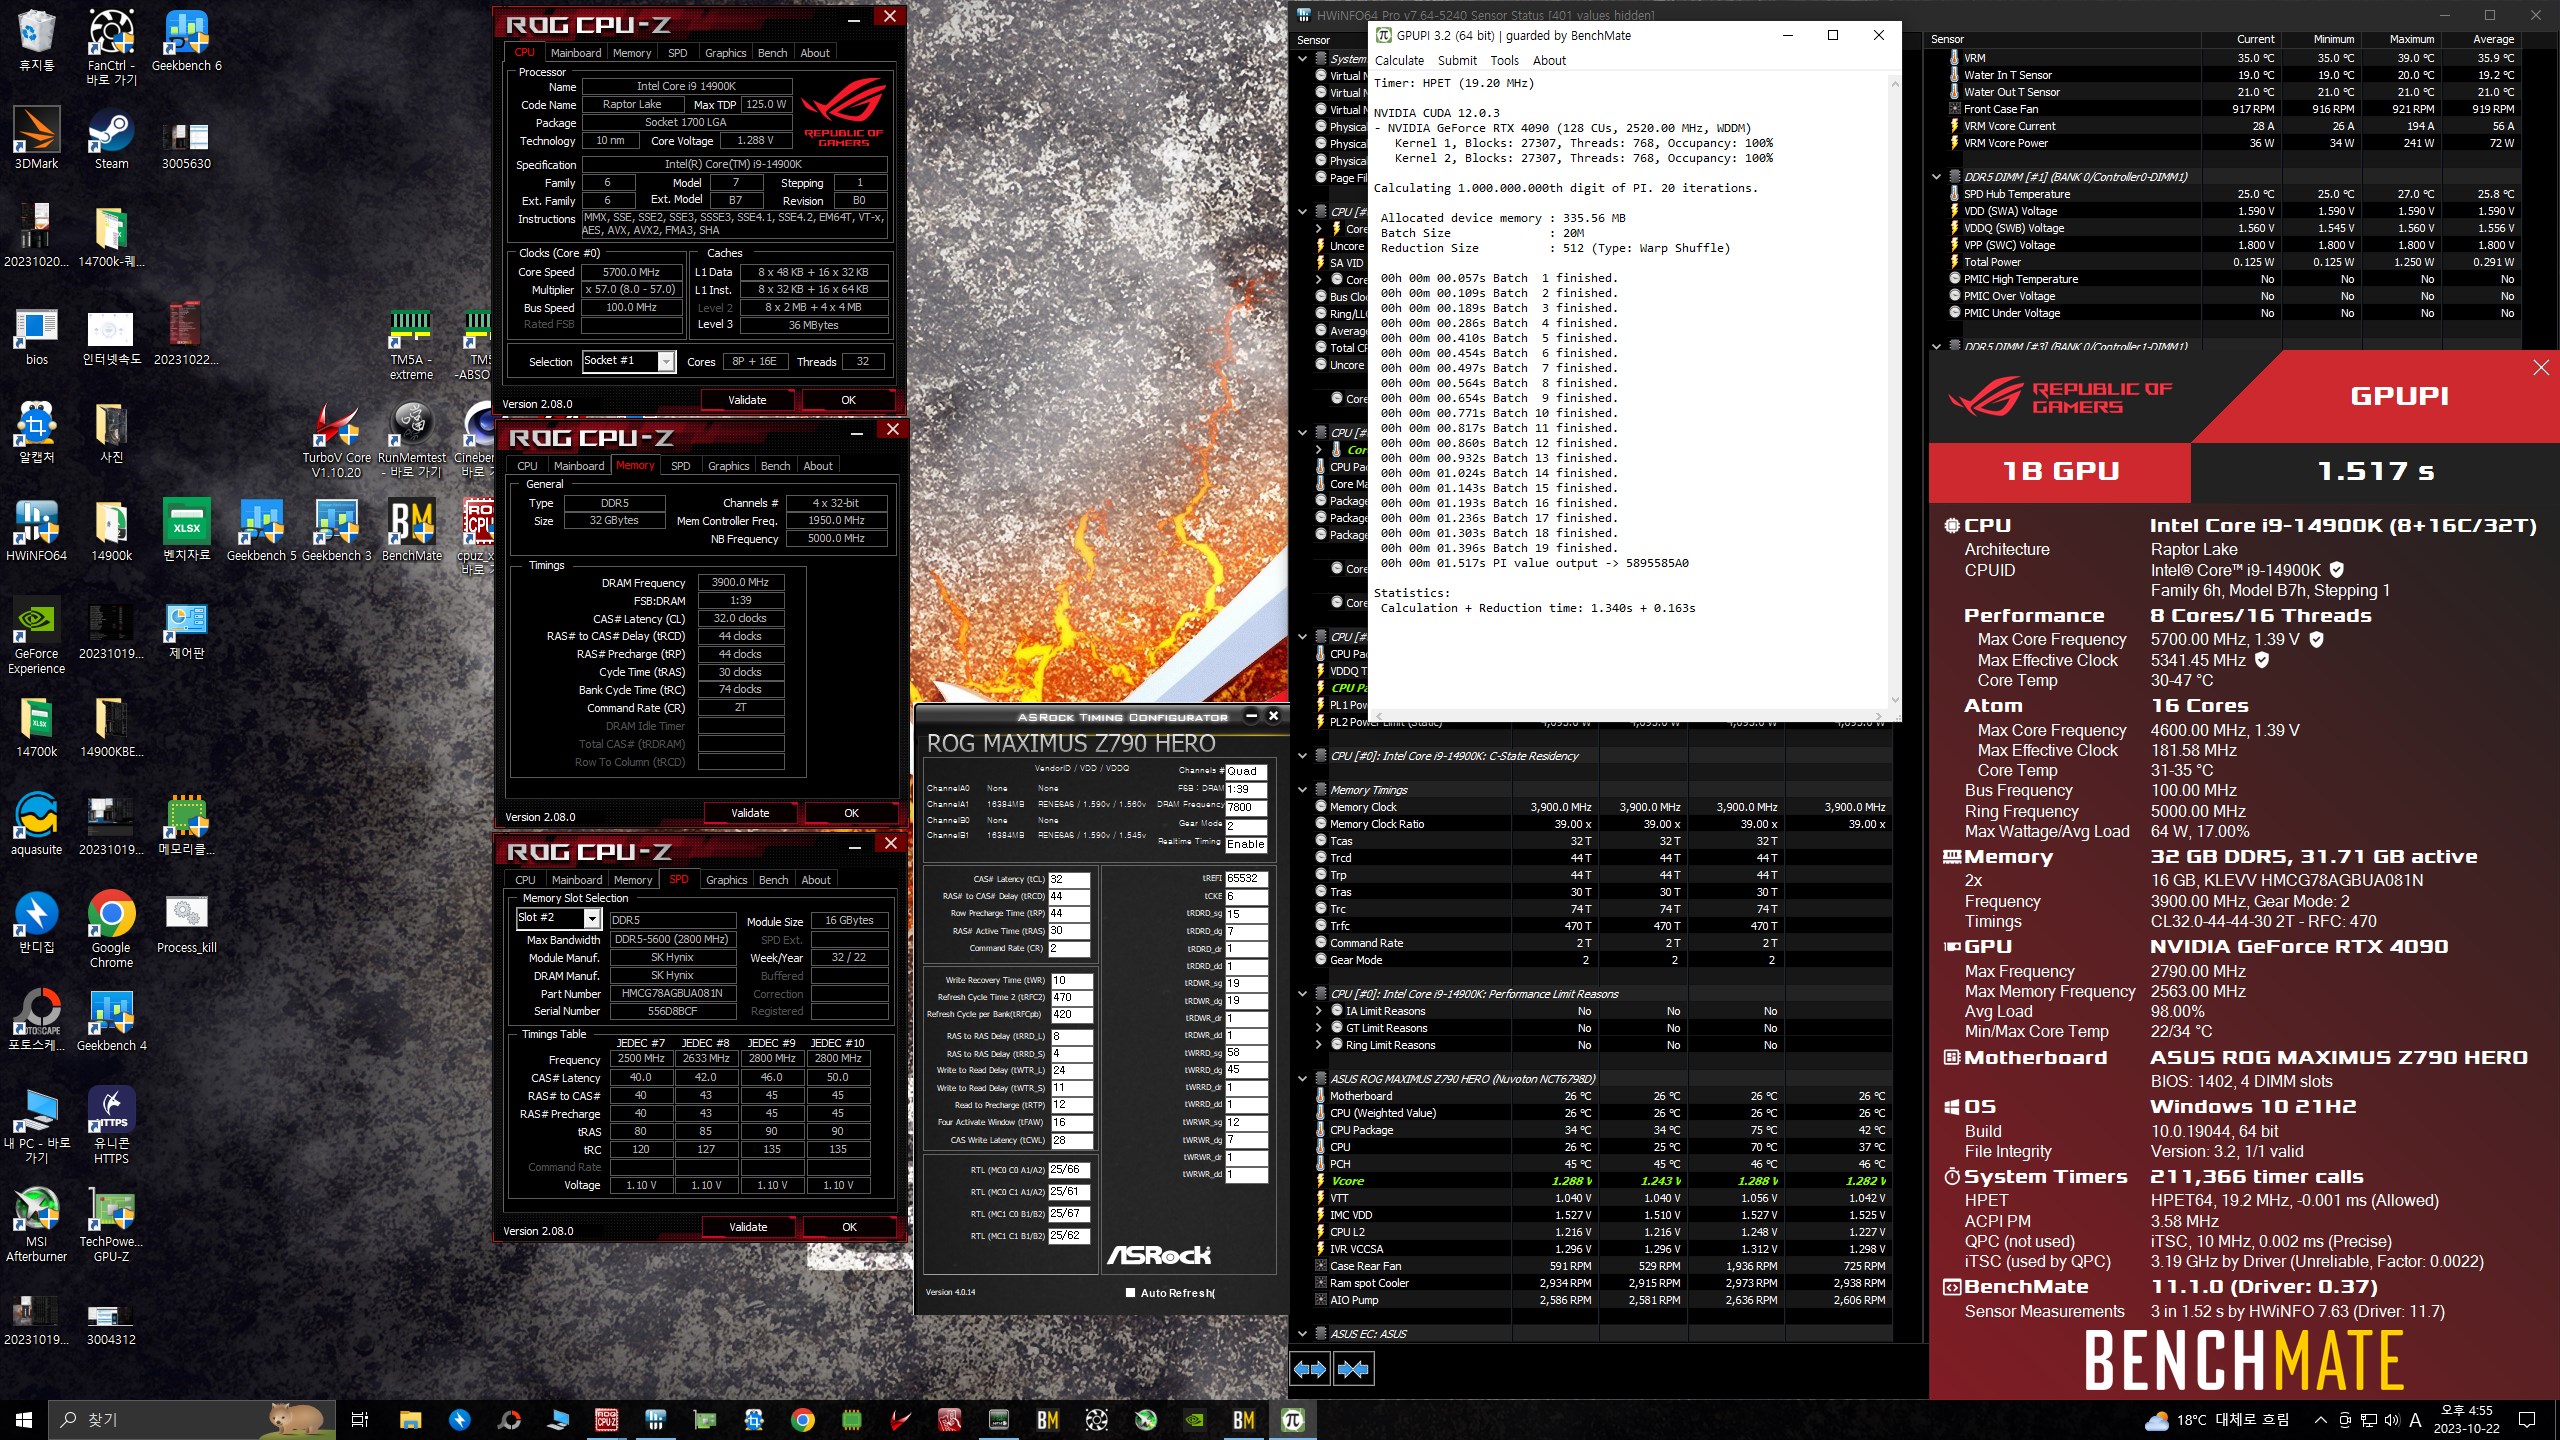This screenshot has width=2560, height=1440.
Task: Launch TurboV Core V1.10.20 icon
Action: pyautogui.click(x=336, y=440)
